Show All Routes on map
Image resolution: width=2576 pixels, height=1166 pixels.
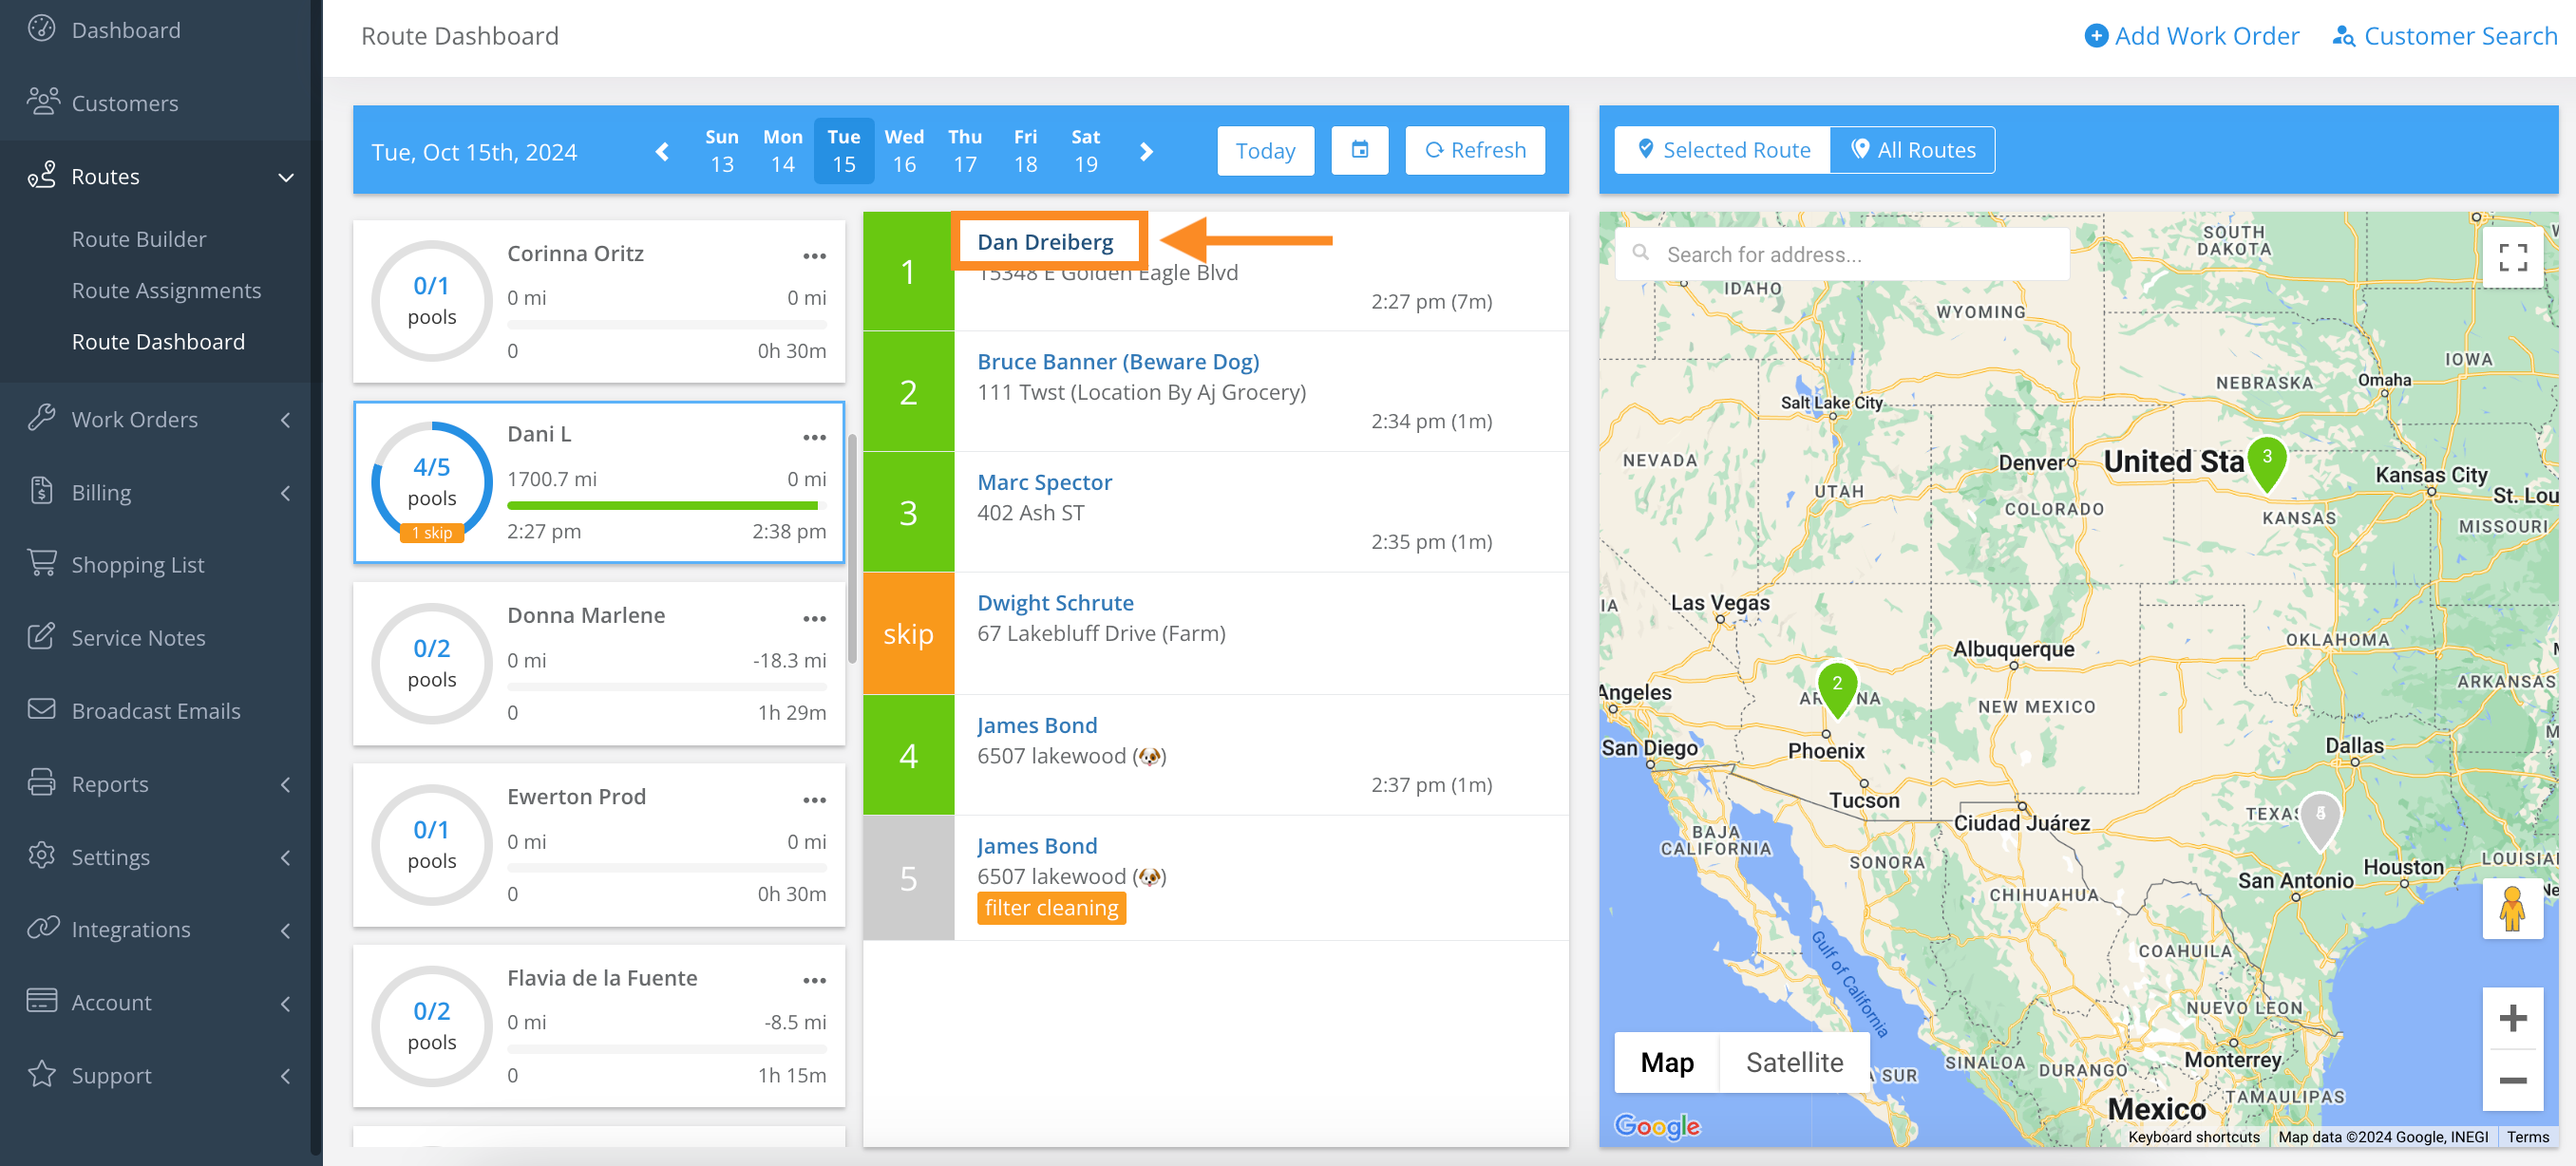(x=1912, y=150)
